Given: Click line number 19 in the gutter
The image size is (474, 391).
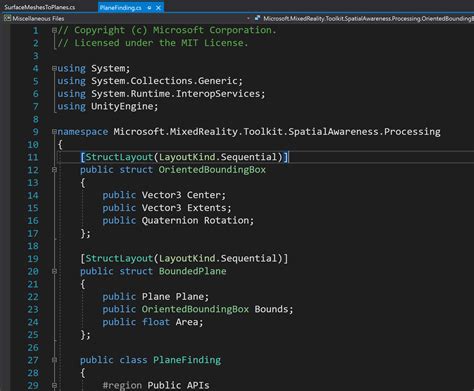Looking at the screenshot, I should coord(33,258).
